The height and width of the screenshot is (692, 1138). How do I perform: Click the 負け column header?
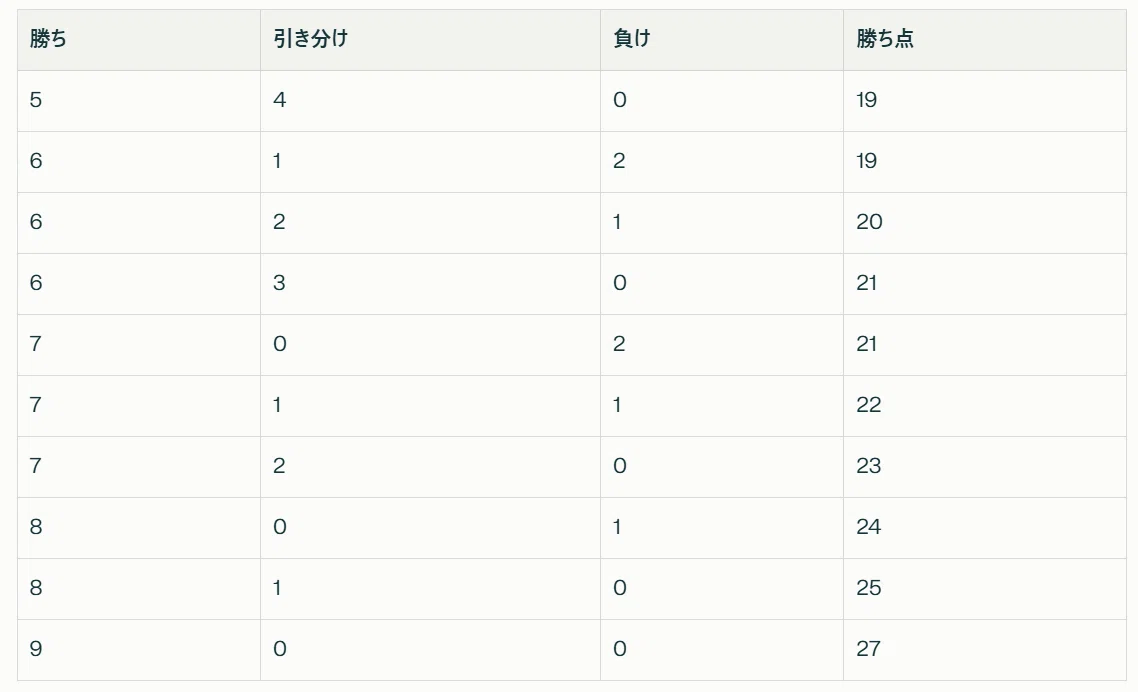(721, 40)
